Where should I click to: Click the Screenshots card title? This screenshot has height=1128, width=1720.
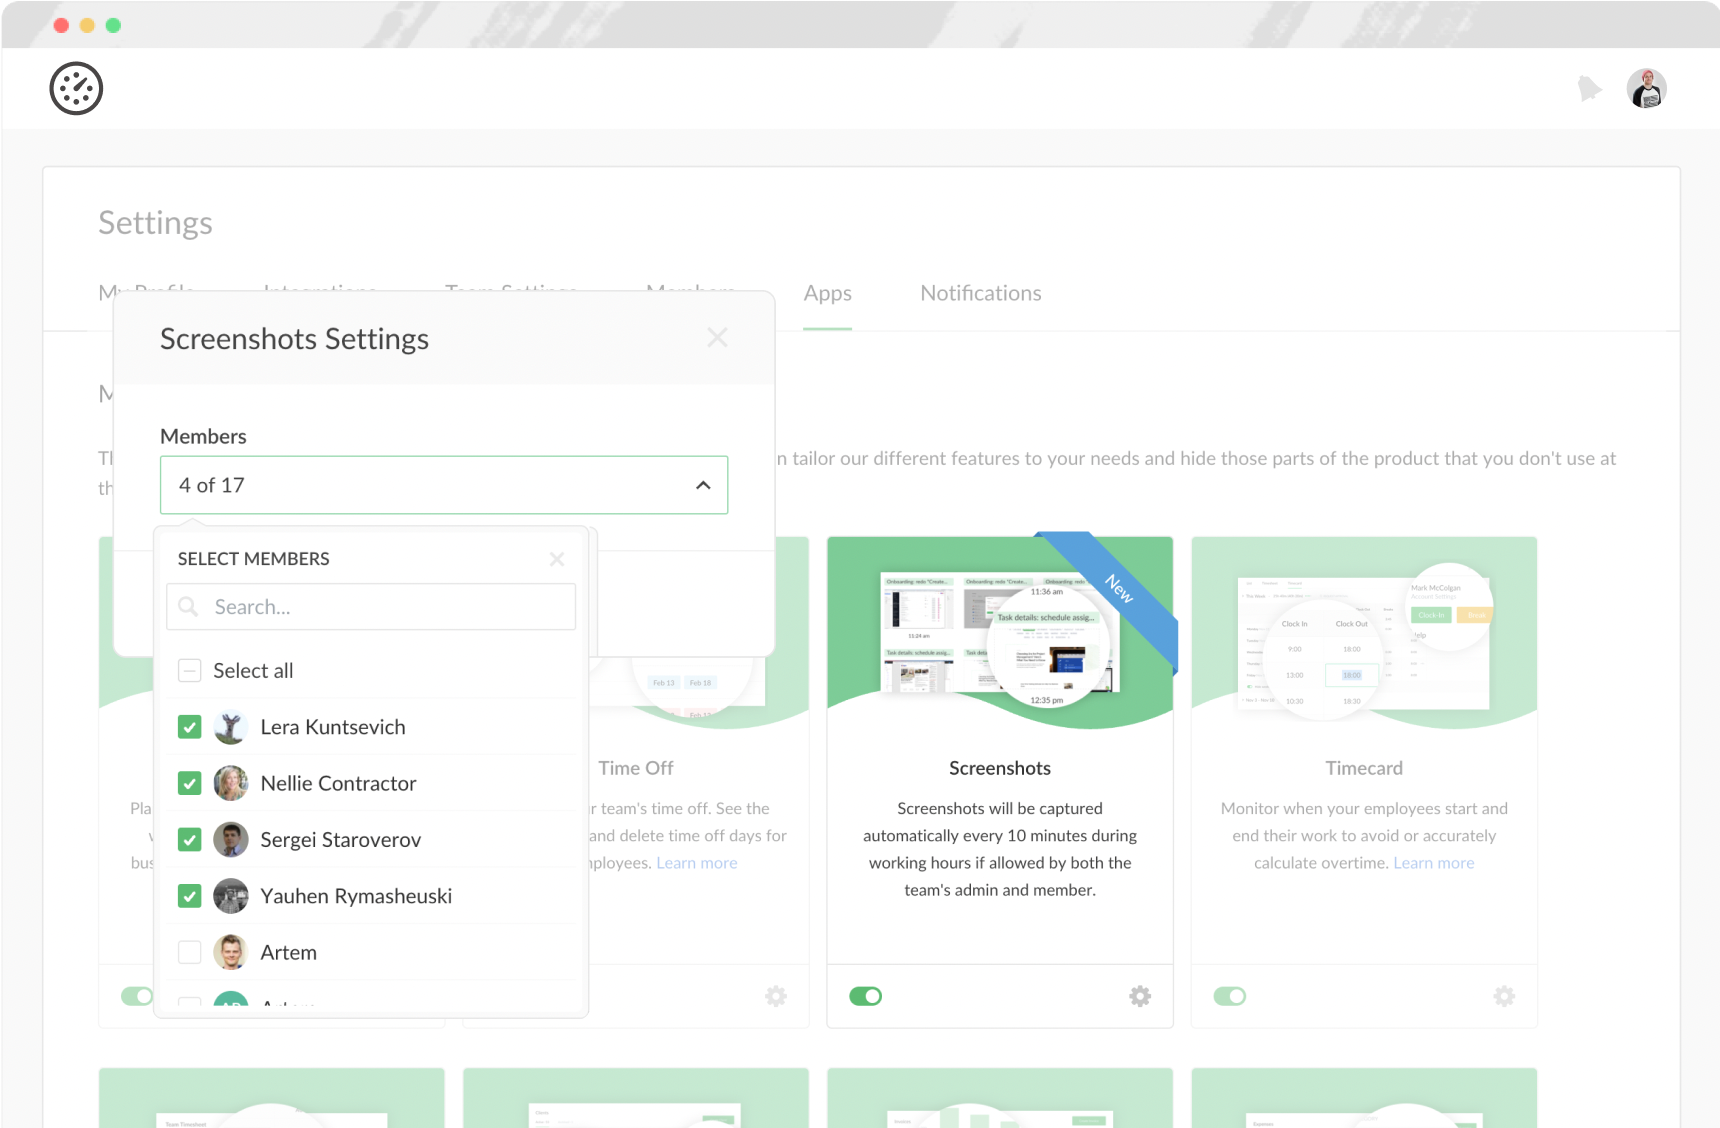pos(1000,768)
